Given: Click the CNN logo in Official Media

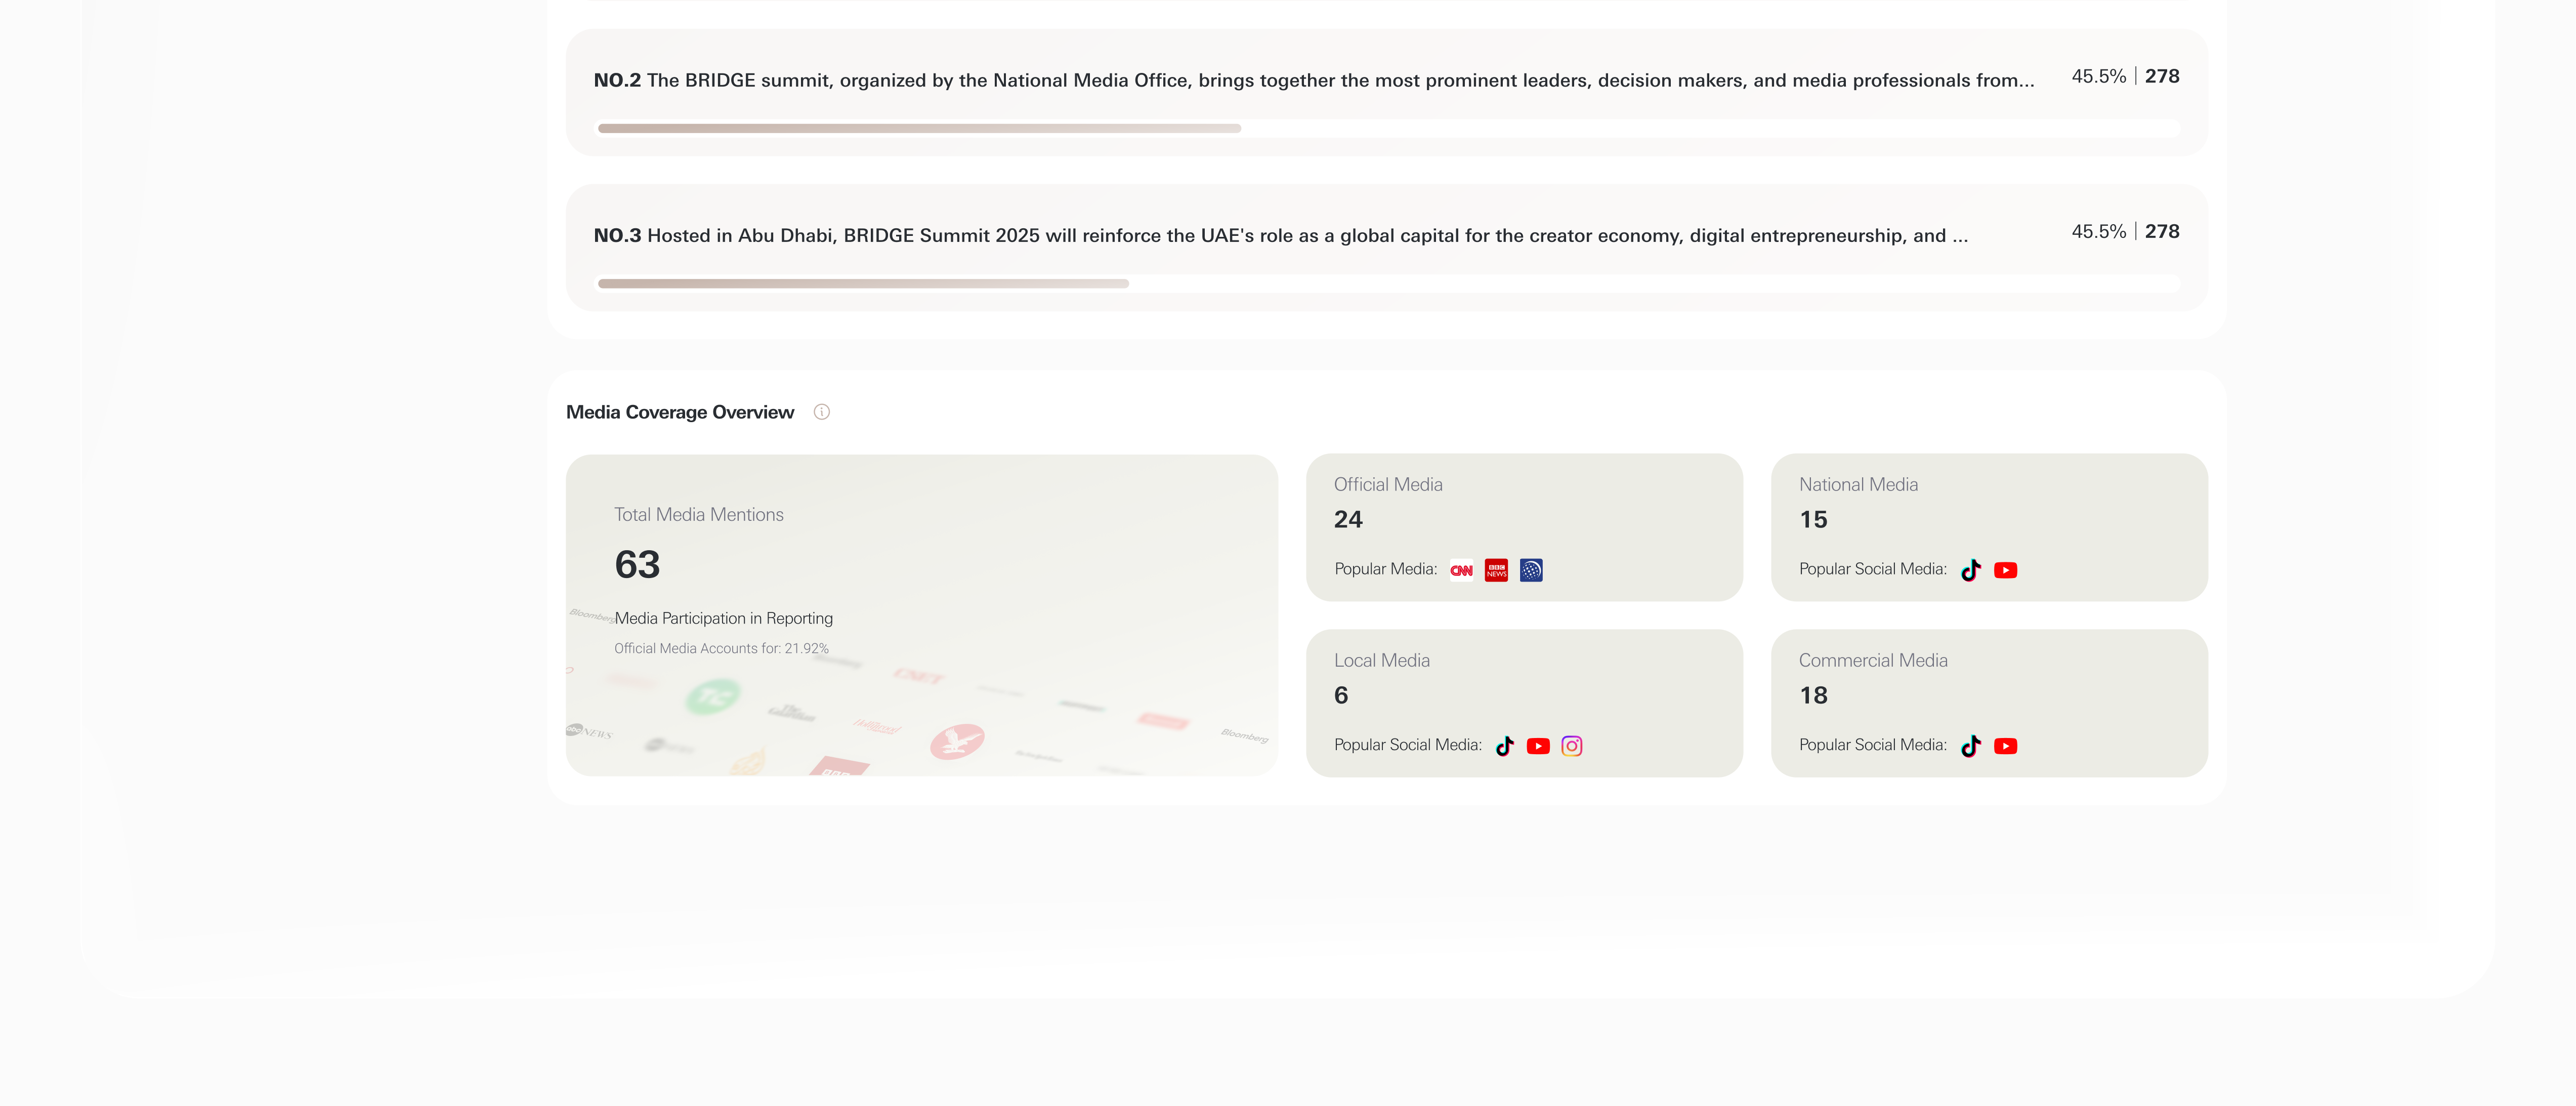Looking at the screenshot, I should tap(1461, 570).
